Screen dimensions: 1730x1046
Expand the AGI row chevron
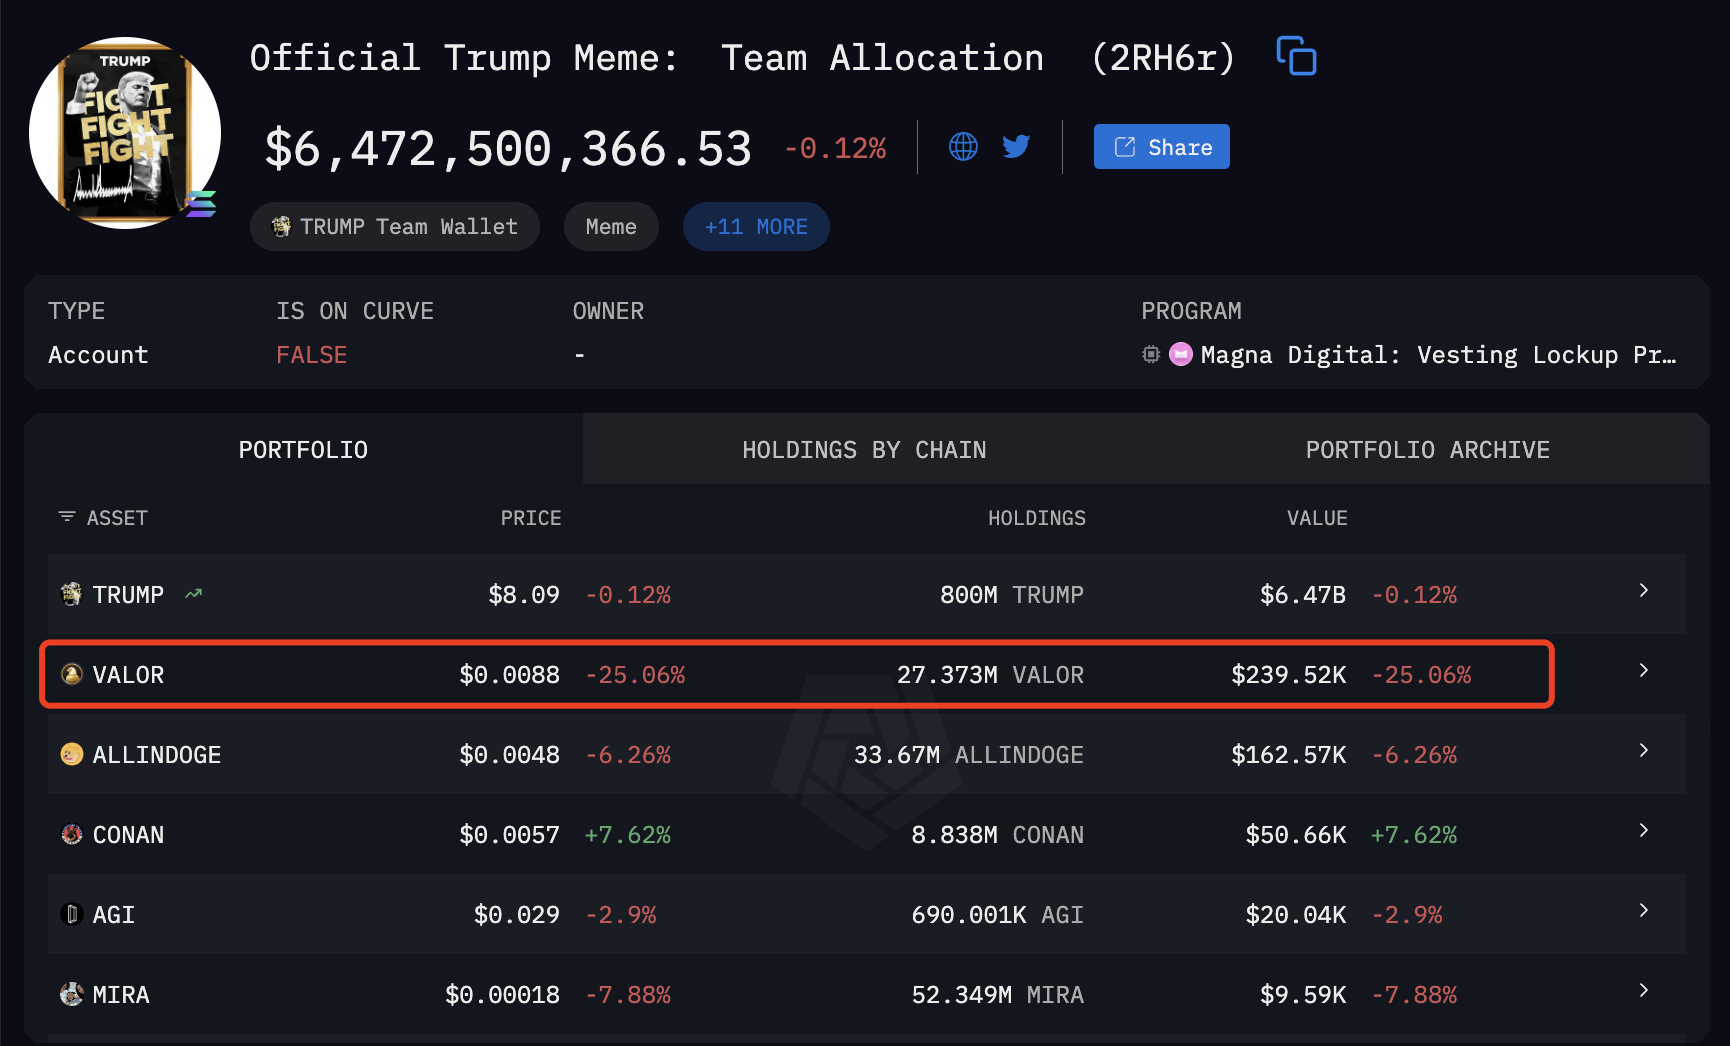1643,910
